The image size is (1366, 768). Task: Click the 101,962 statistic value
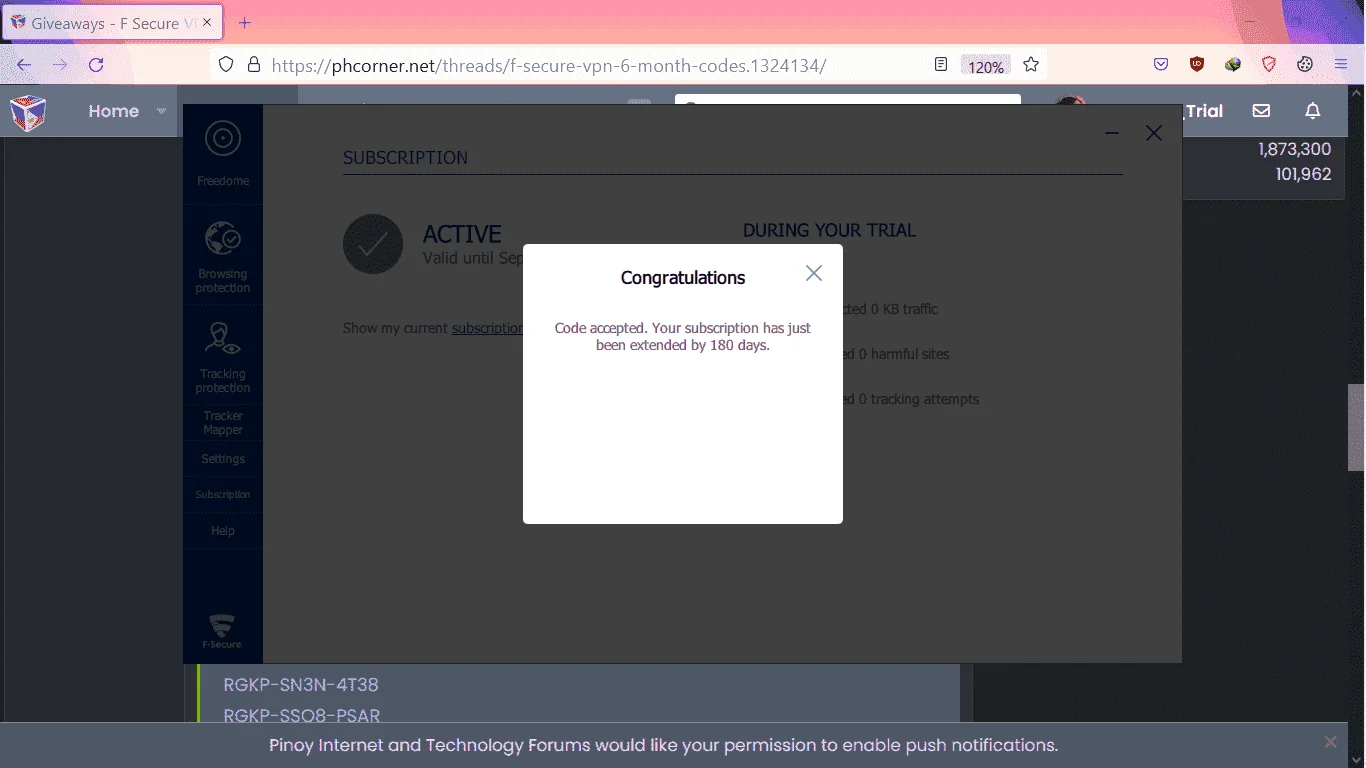point(1303,174)
